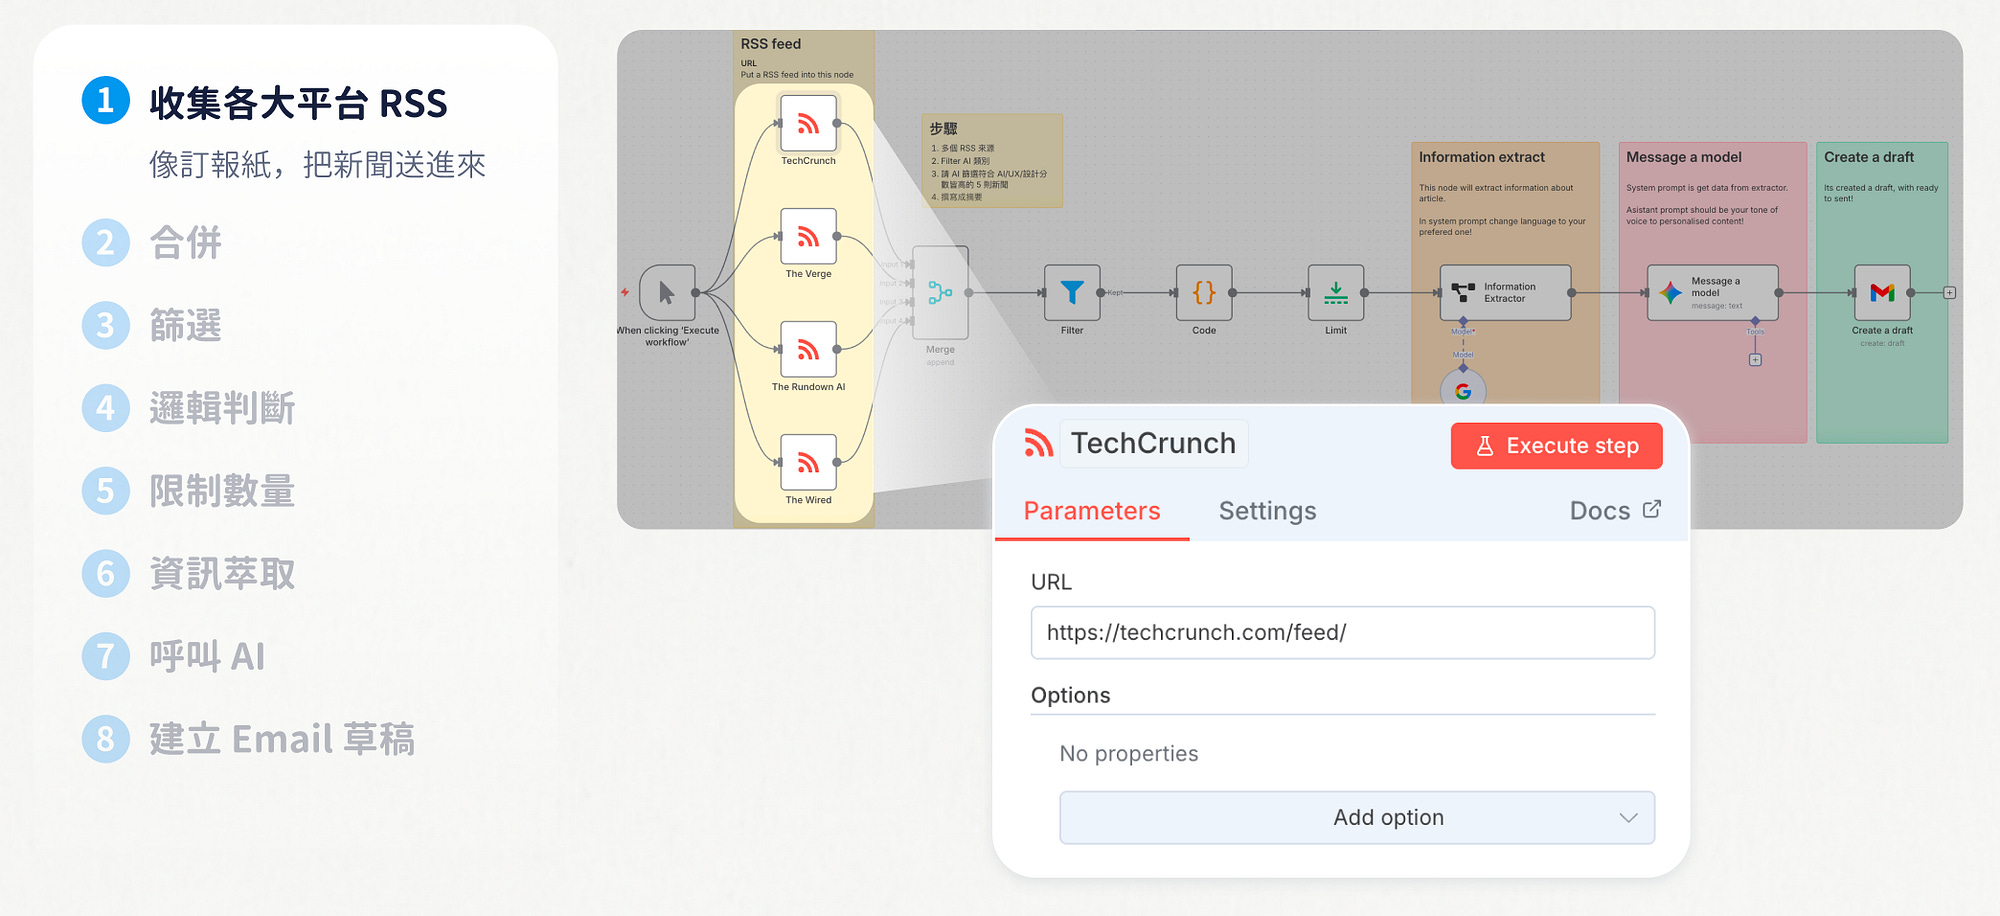Switch to the Settings tab
2000x916 pixels.
tap(1267, 511)
